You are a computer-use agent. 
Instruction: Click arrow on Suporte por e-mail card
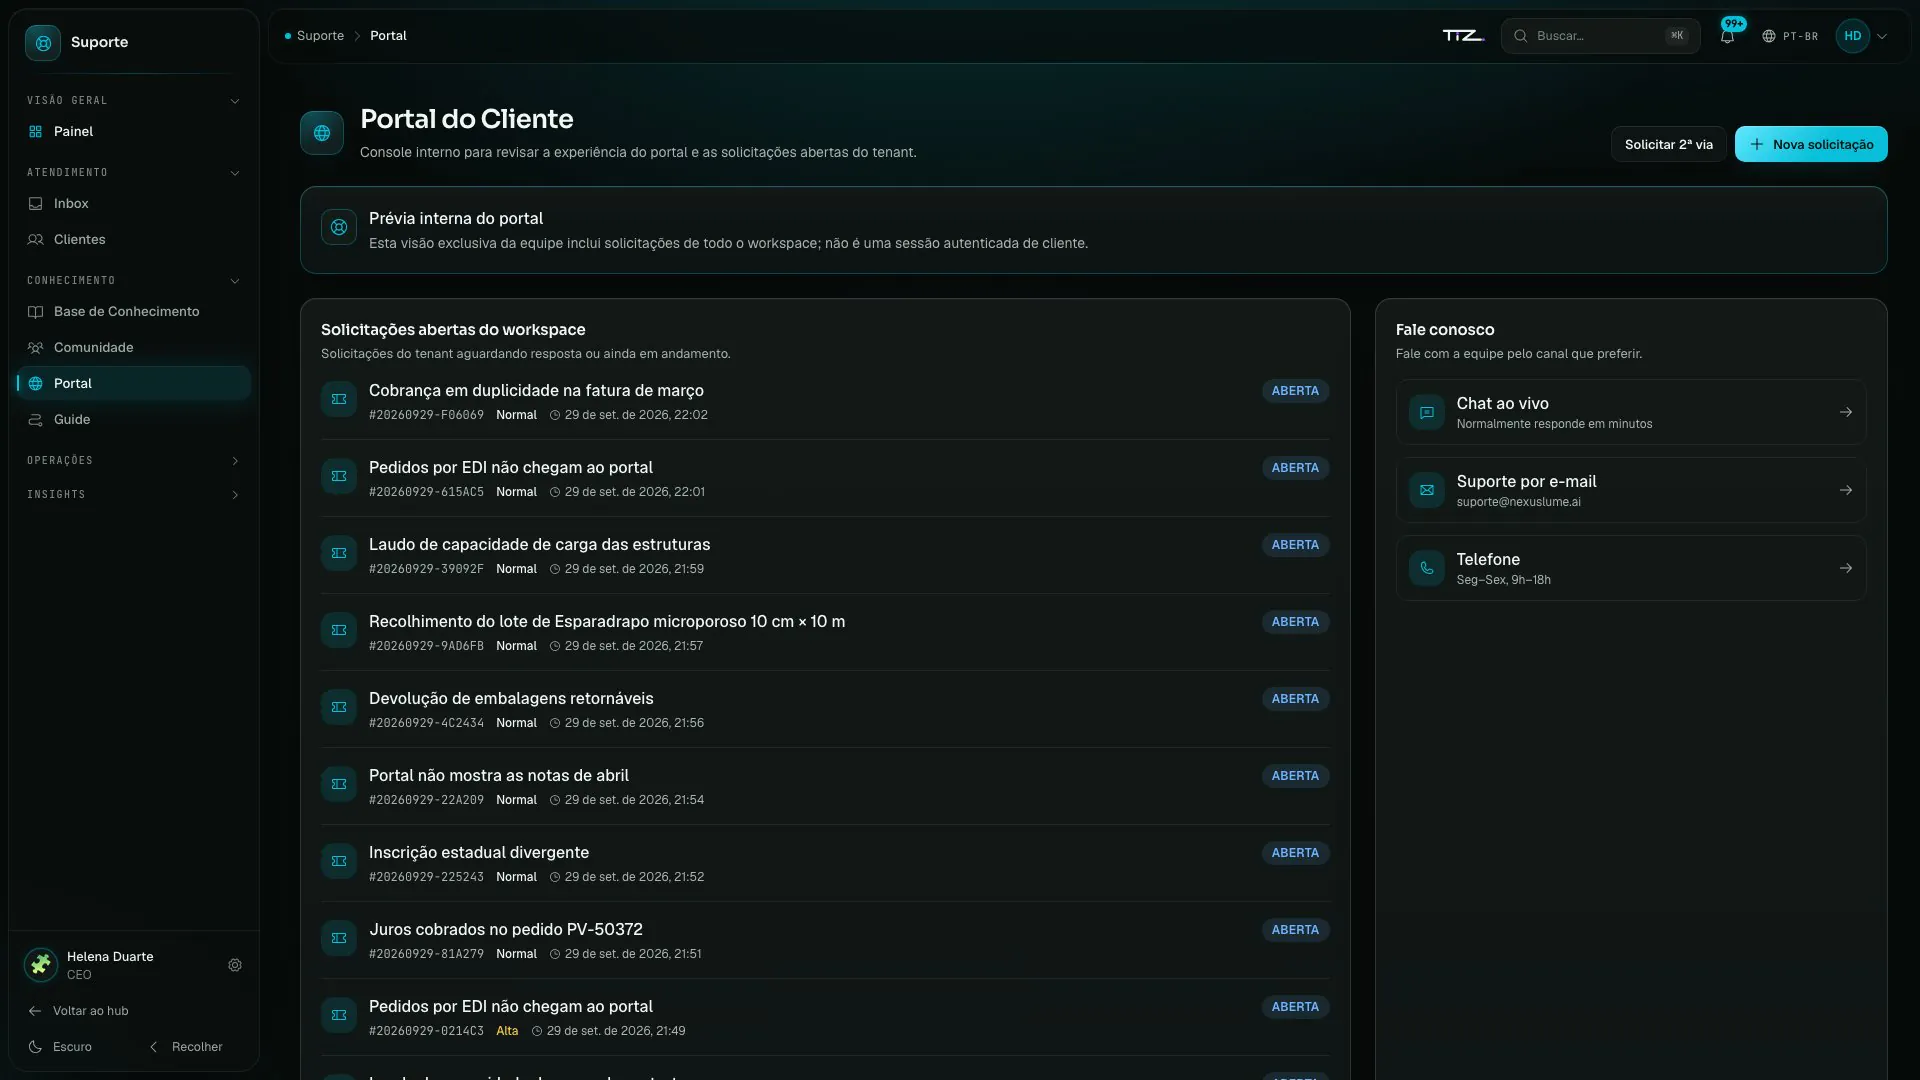tap(1846, 490)
